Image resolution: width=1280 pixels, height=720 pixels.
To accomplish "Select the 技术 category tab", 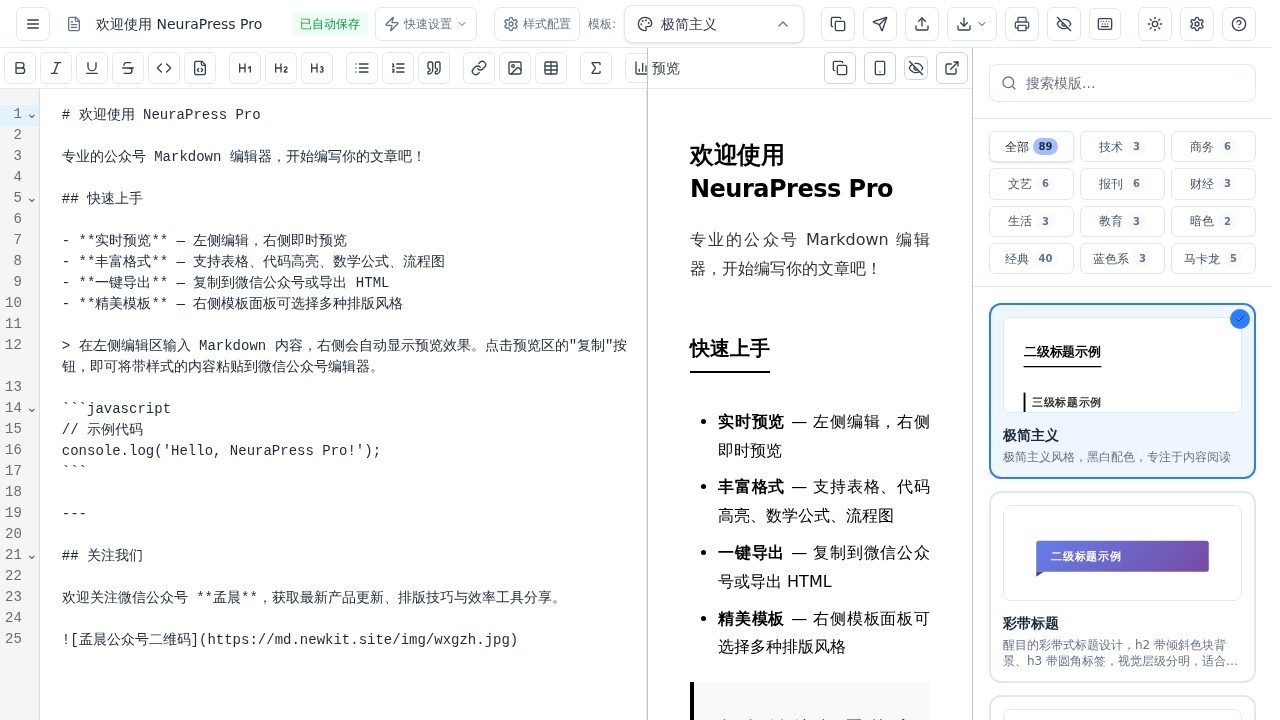I will click(1122, 146).
